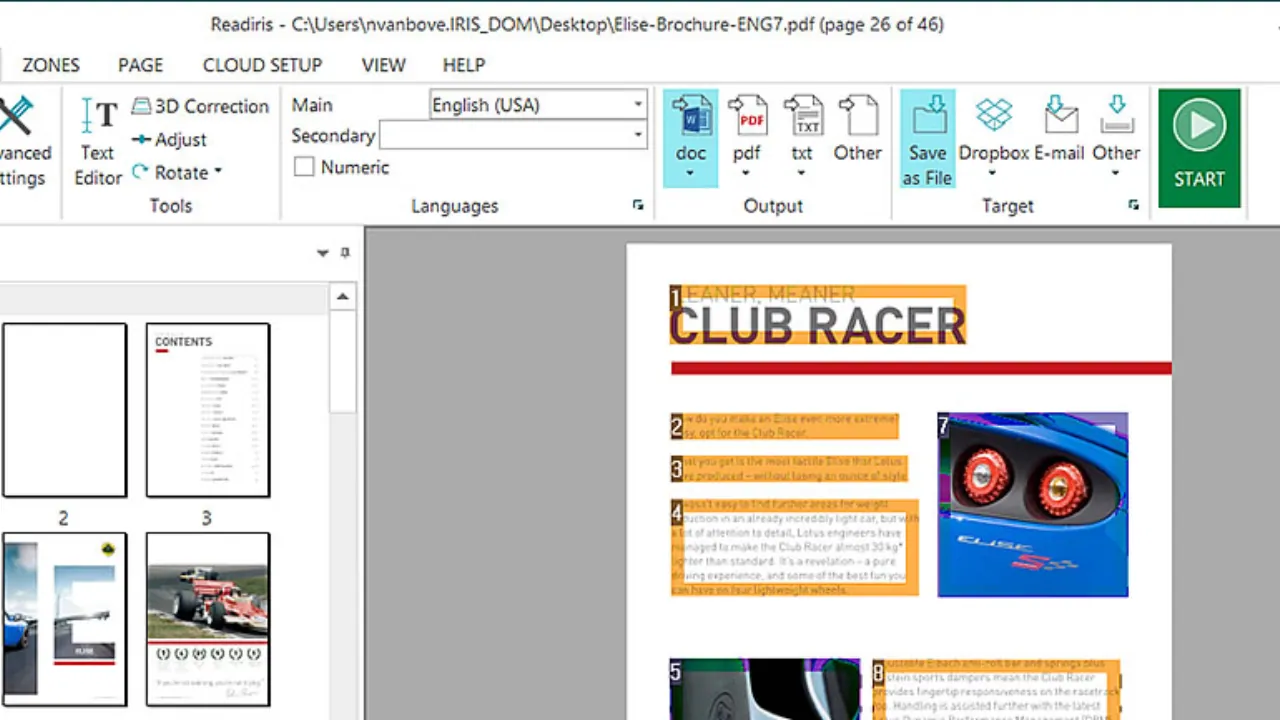
Task: Apply 3D Correction to the page
Action: pyautogui.click(x=200, y=106)
